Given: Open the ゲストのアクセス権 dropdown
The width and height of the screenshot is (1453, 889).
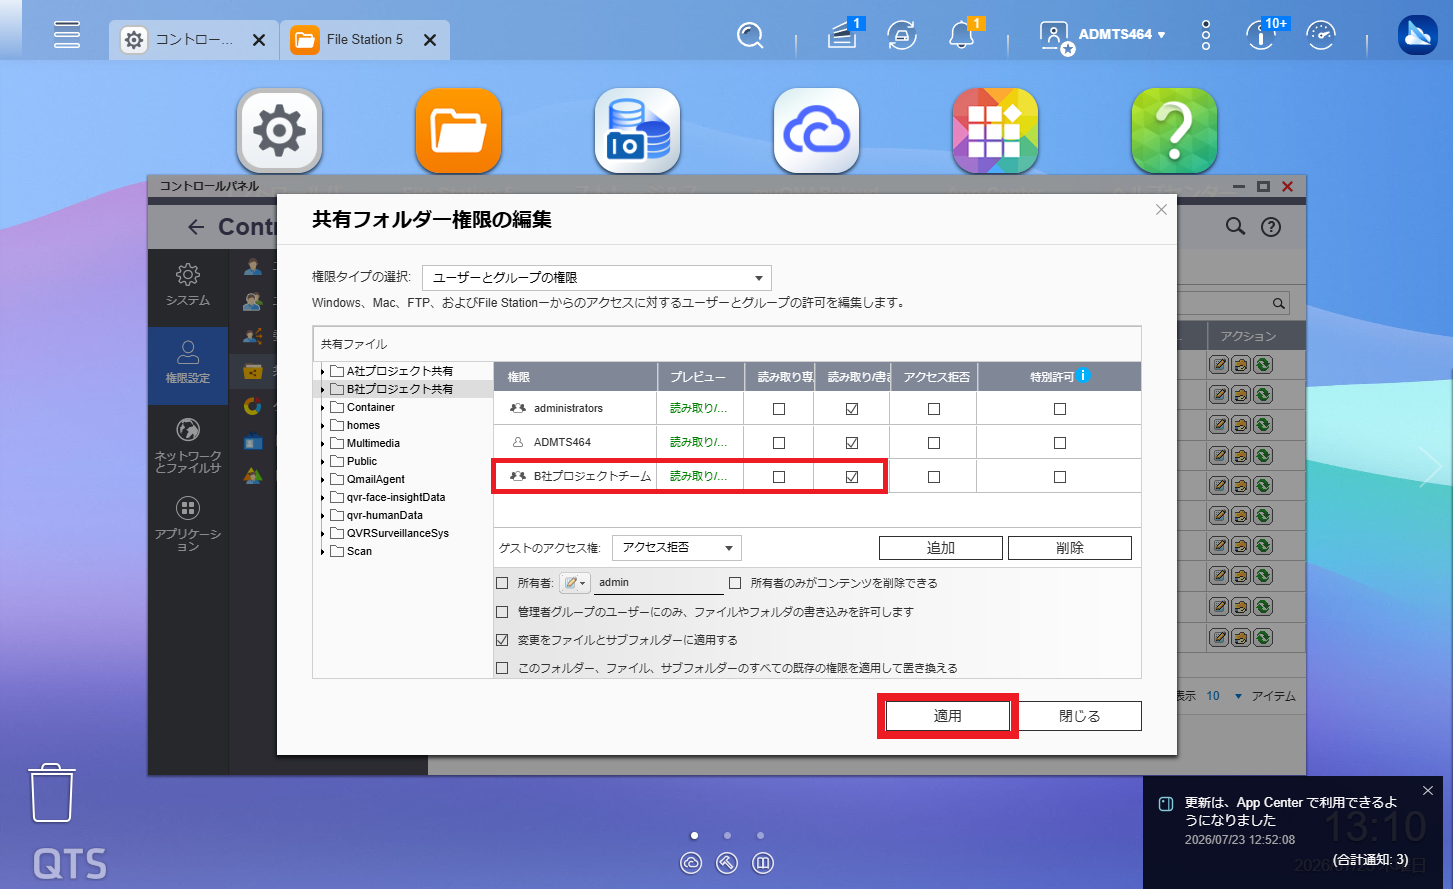Looking at the screenshot, I should 677,548.
